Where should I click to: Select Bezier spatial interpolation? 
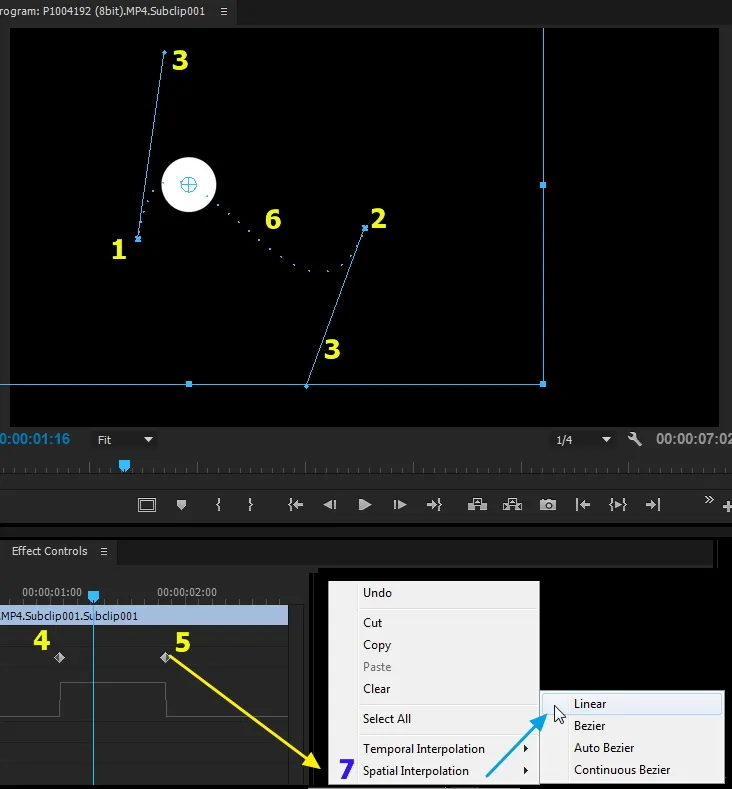click(632, 726)
